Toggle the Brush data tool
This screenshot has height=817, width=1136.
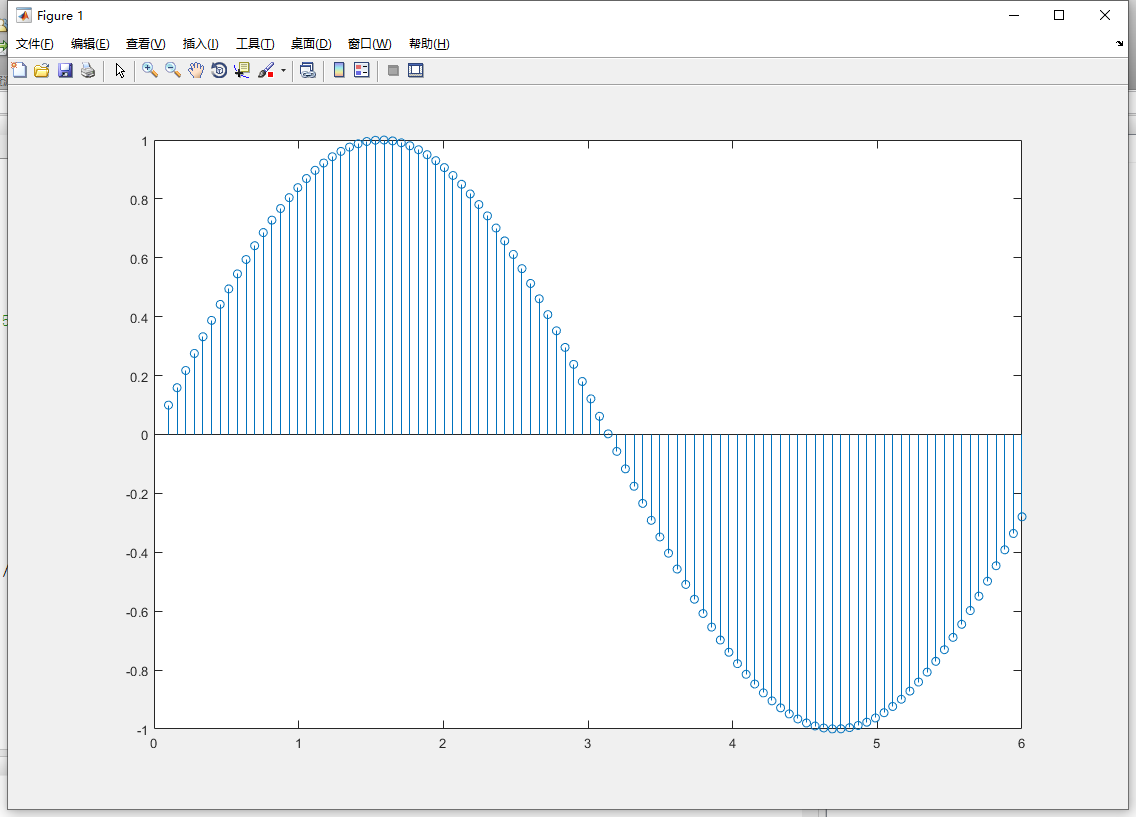pyautogui.click(x=266, y=70)
